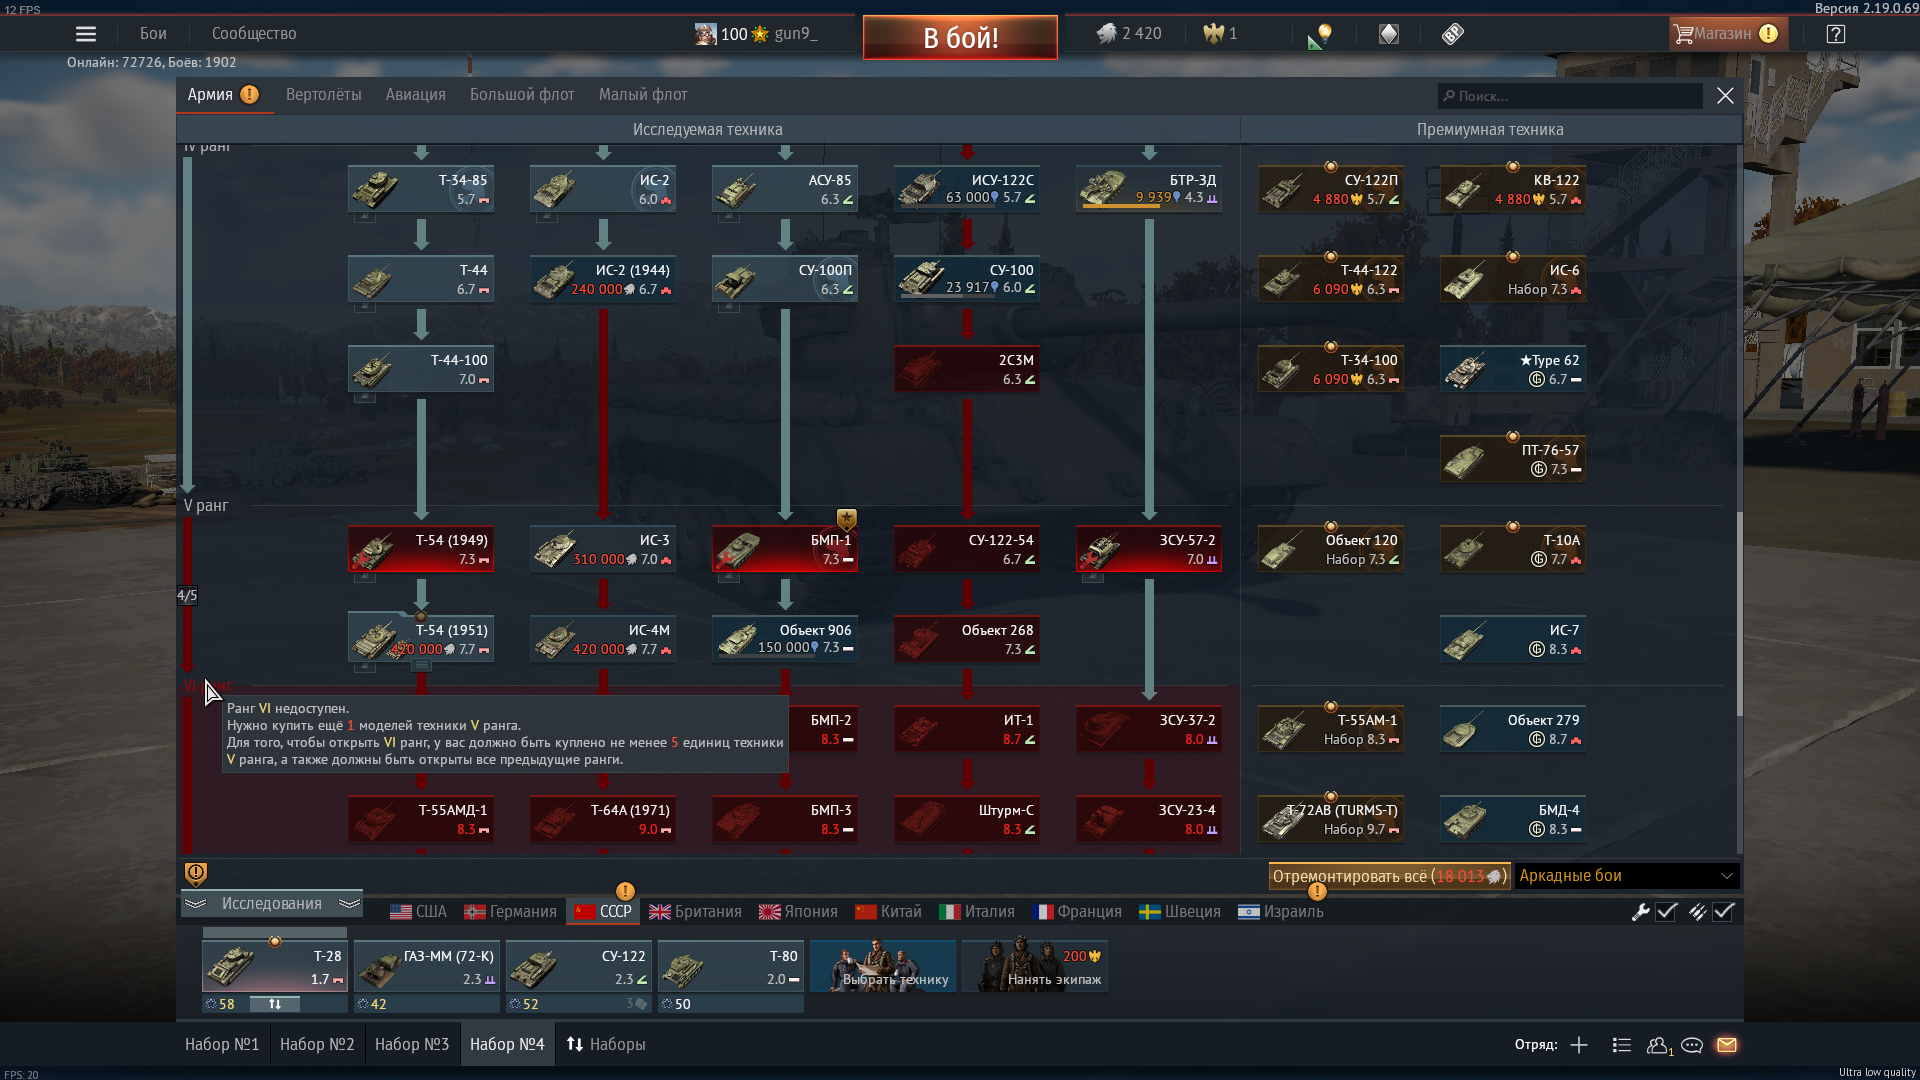Viewport: 1920px width, 1080px height.
Task: Open the question mark help icon
Action: point(1835,34)
